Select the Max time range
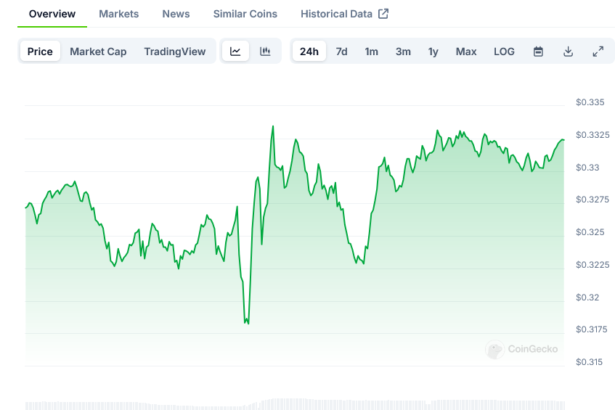Image resolution: width=615 pixels, height=410 pixels. coord(466,51)
